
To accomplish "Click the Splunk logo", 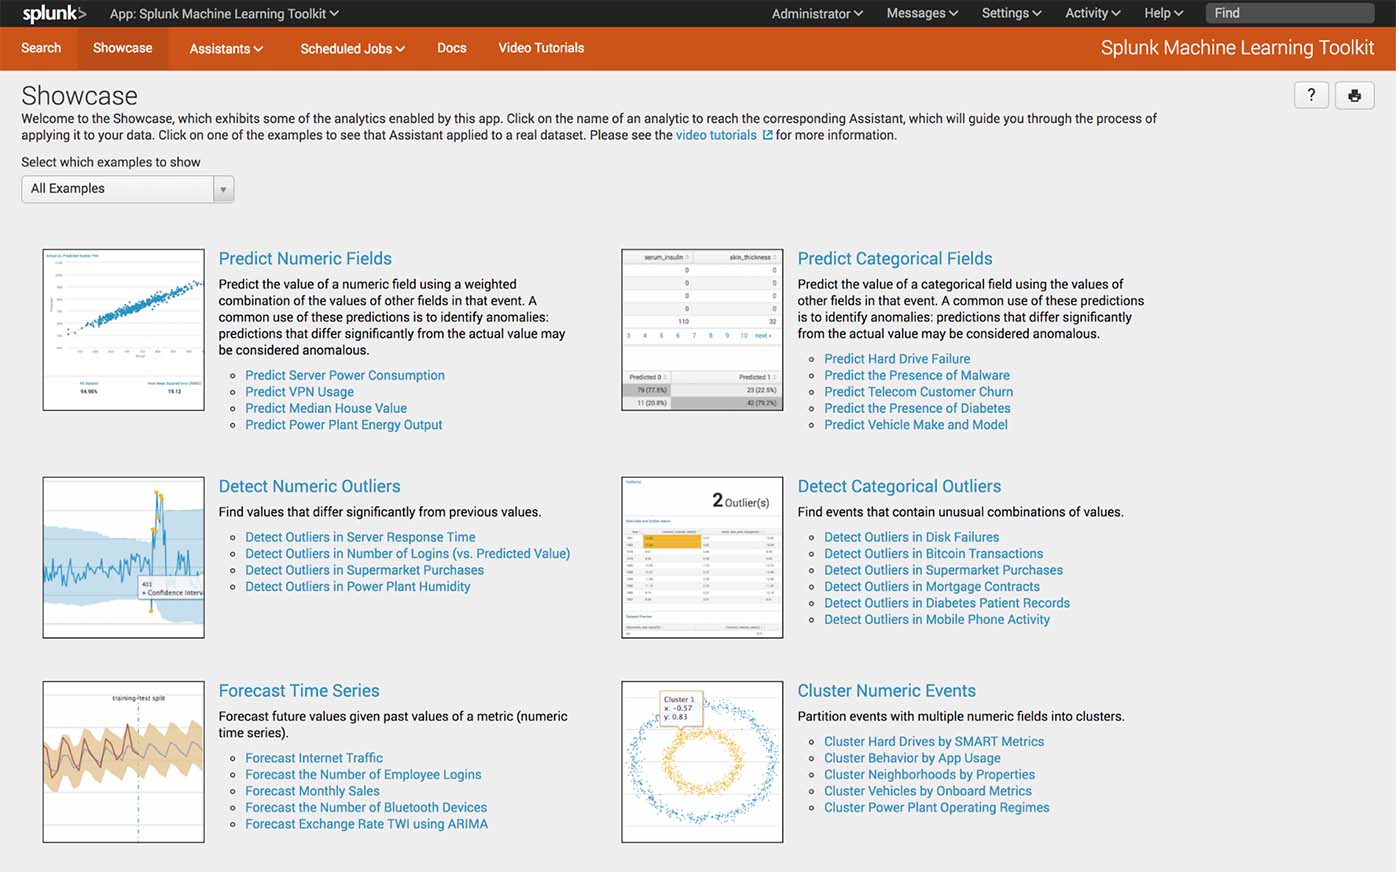I will tap(54, 13).
